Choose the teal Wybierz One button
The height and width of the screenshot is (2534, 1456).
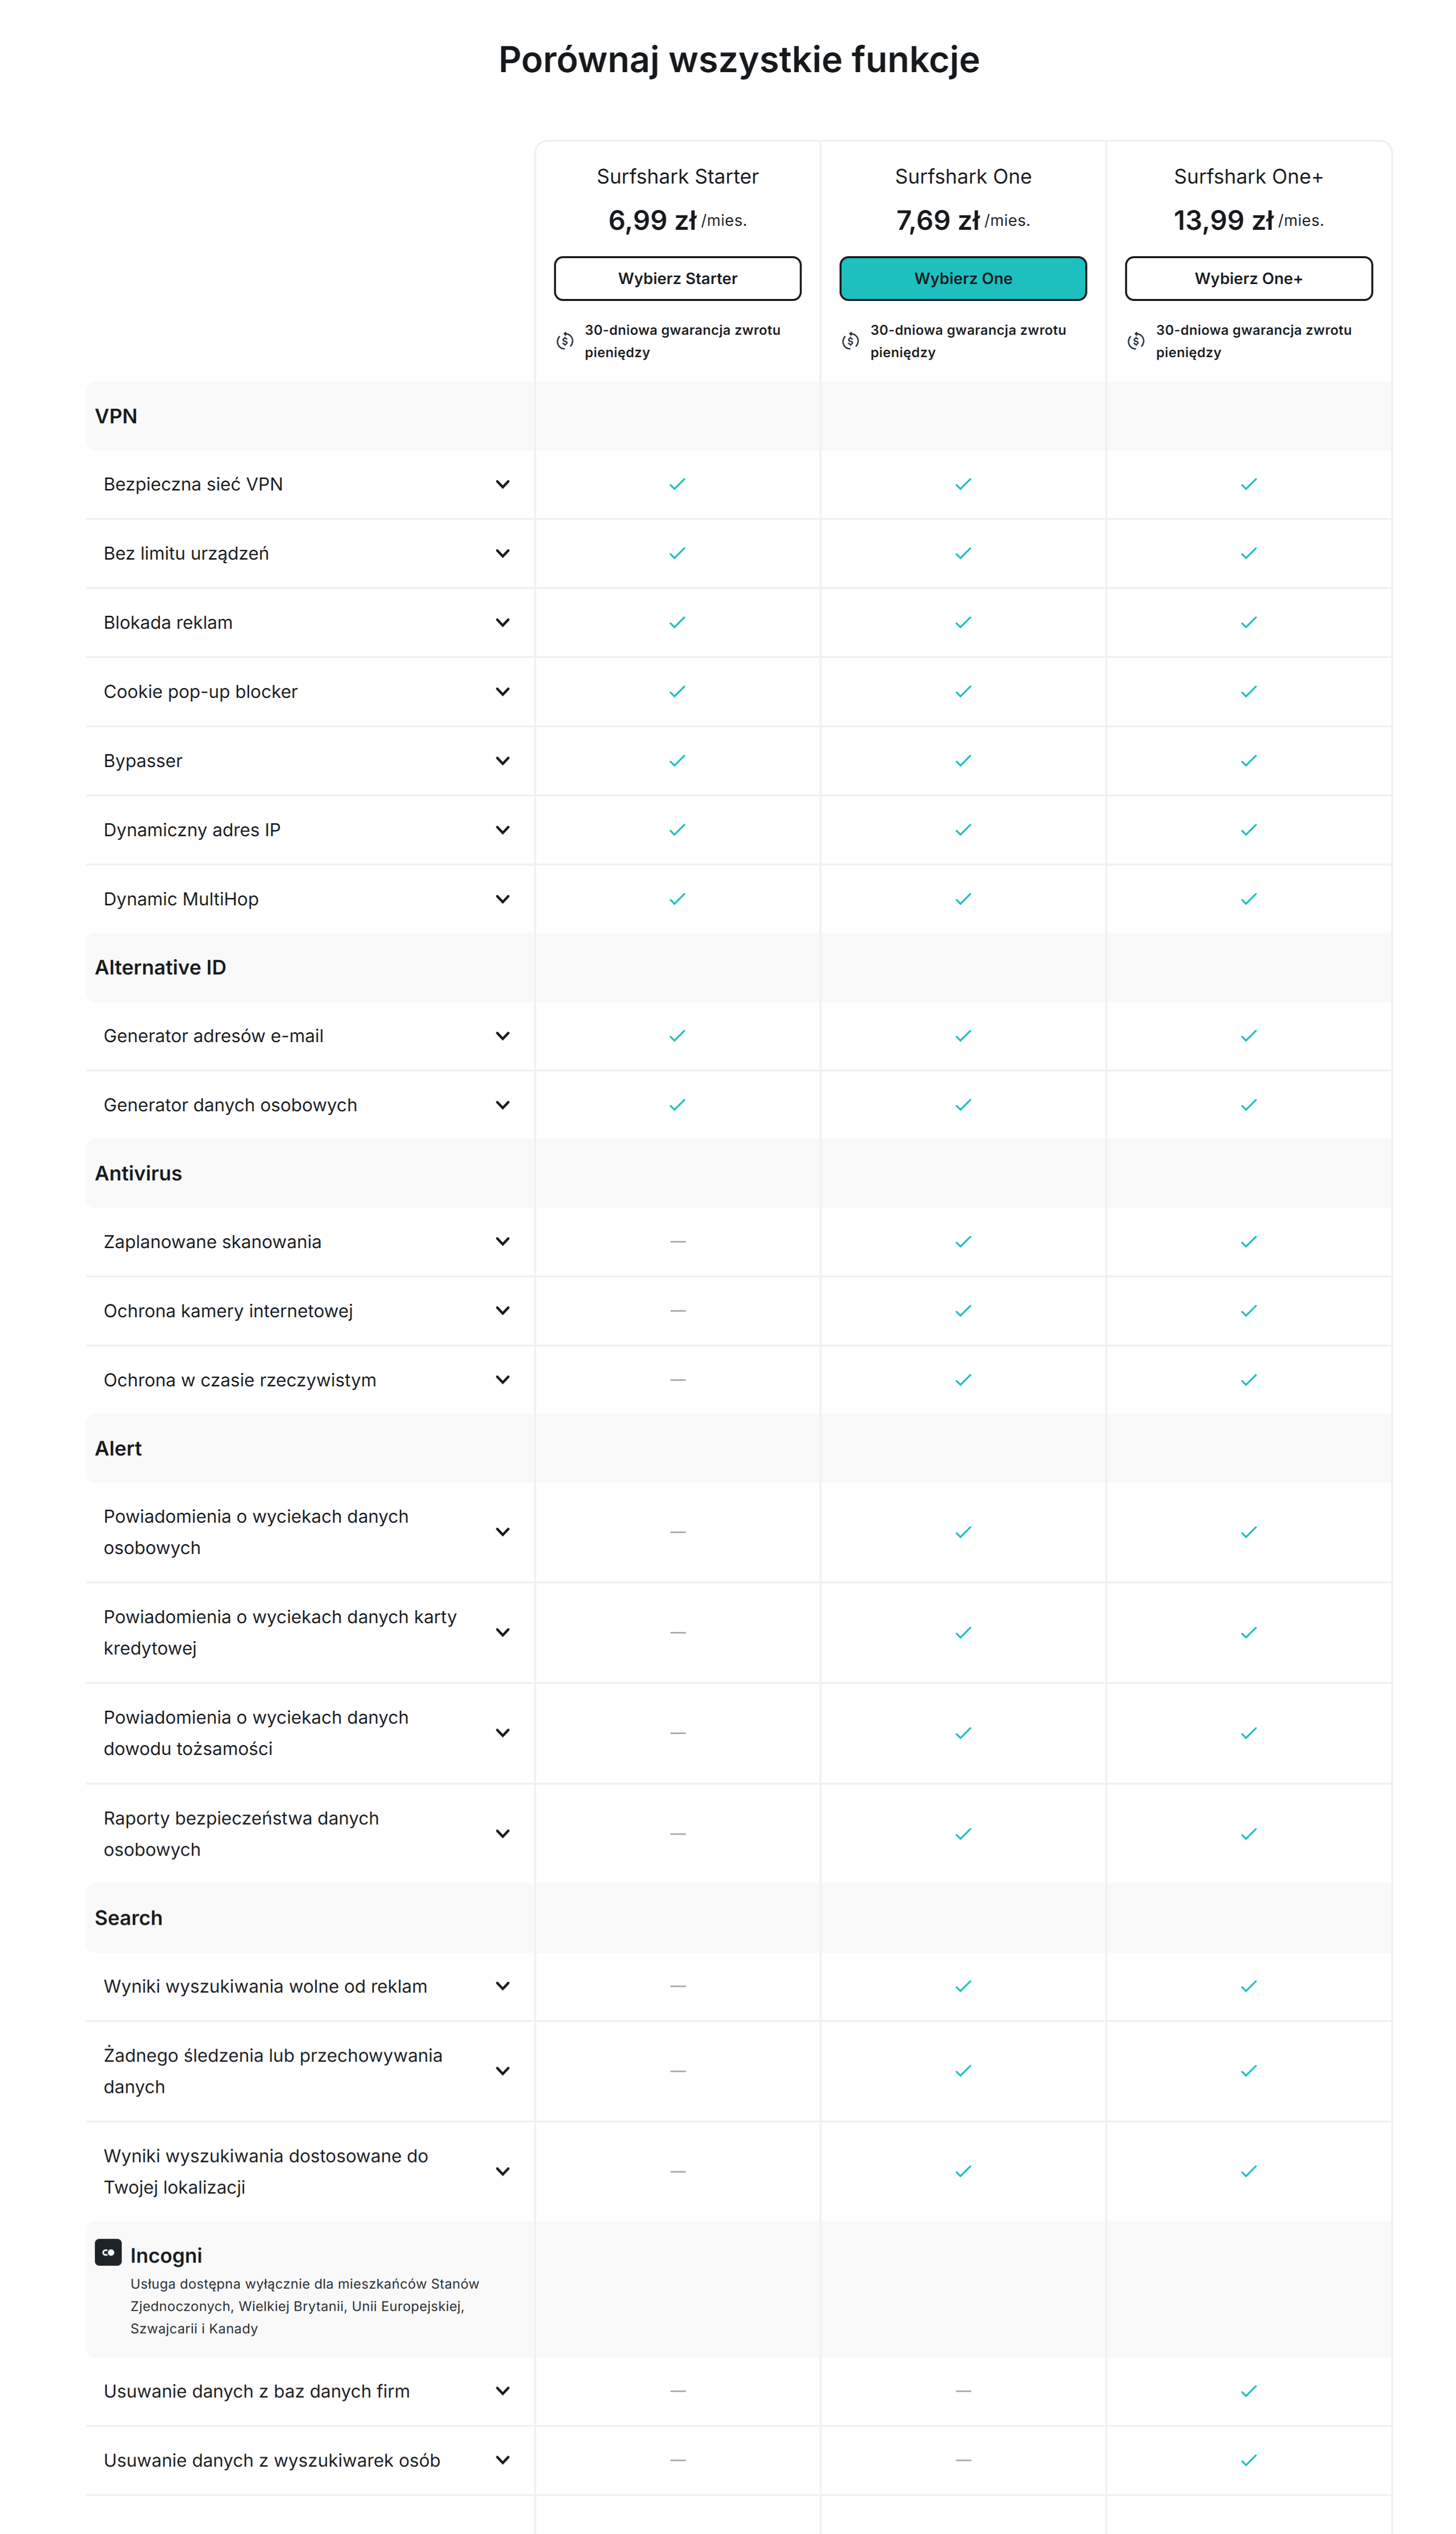click(x=962, y=278)
